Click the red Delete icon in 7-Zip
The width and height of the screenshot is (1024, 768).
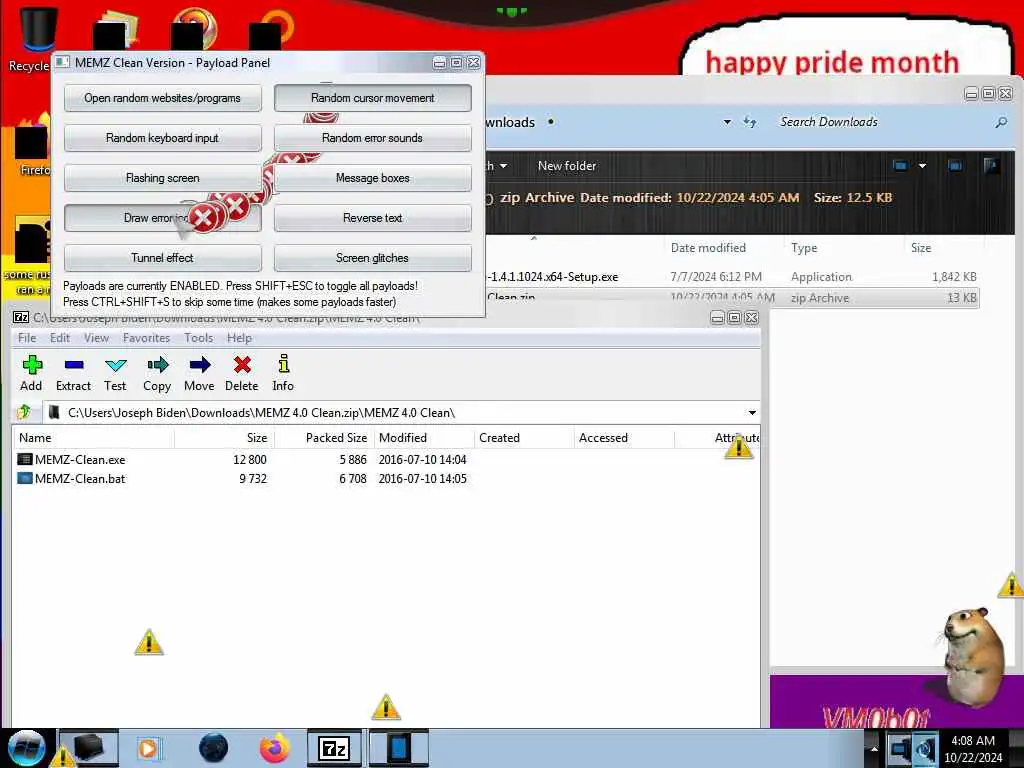pyautogui.click(x=242, y=365)
